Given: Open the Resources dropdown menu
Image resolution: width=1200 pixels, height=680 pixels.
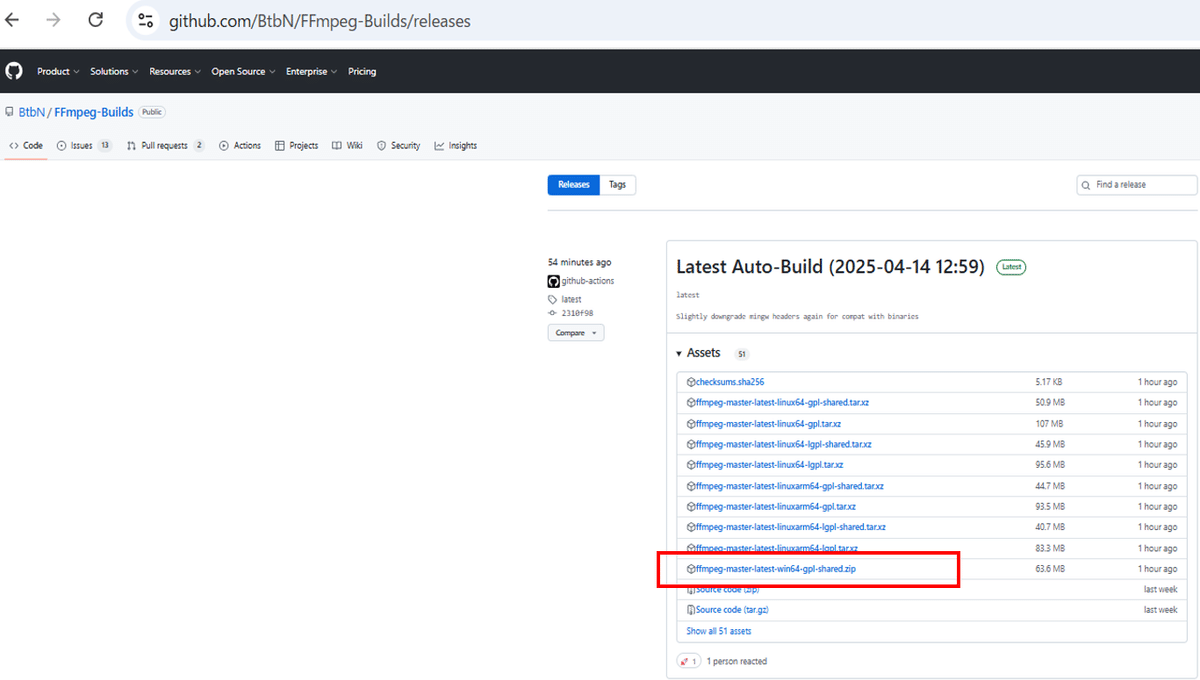Looking at the screenshot, I should tap(175, 71).
